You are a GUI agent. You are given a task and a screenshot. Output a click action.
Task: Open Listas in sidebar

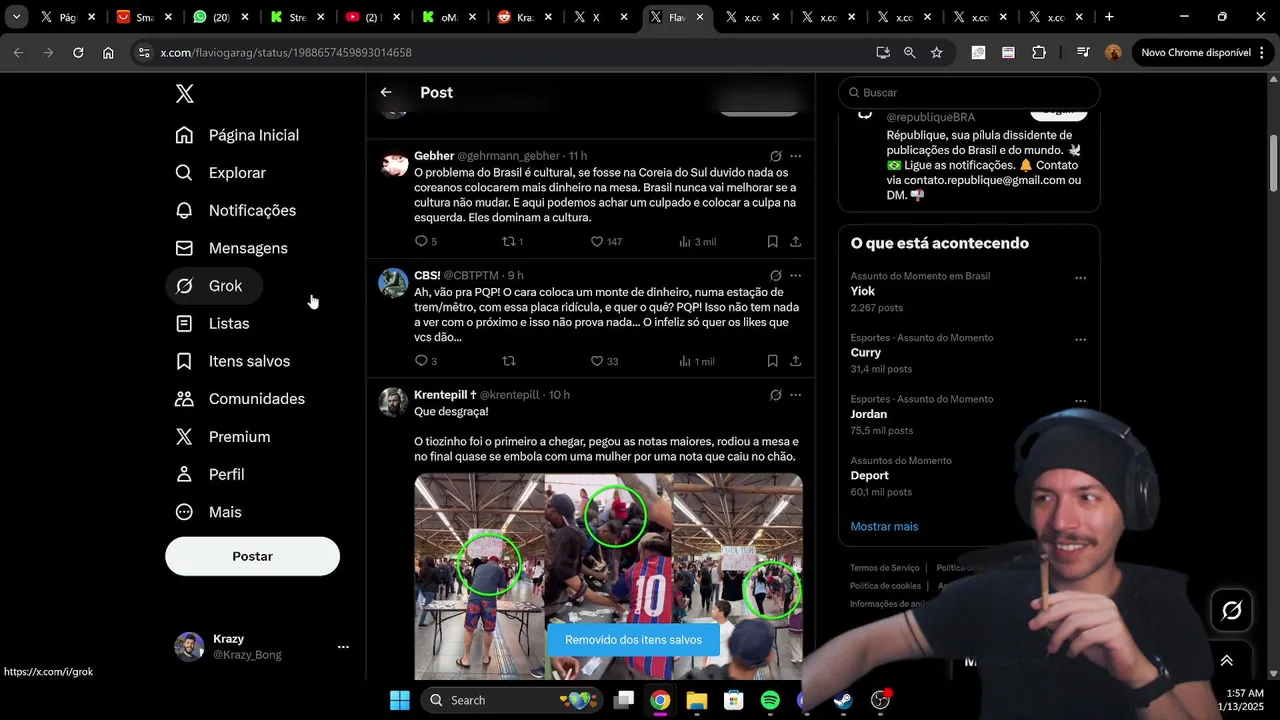point(212,323)
